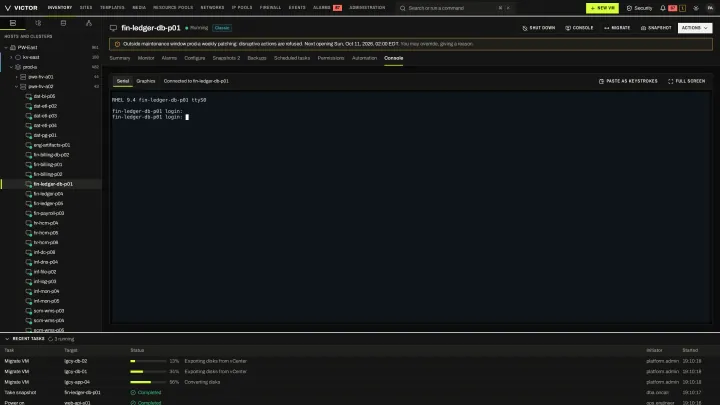
Task: Click the yellow notification count badge
Action: pyautogui.click(x=682, y=8)
